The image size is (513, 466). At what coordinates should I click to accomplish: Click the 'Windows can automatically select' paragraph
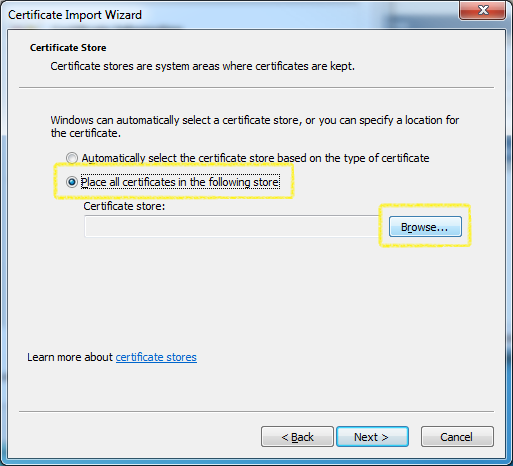[x=255, y=126]
